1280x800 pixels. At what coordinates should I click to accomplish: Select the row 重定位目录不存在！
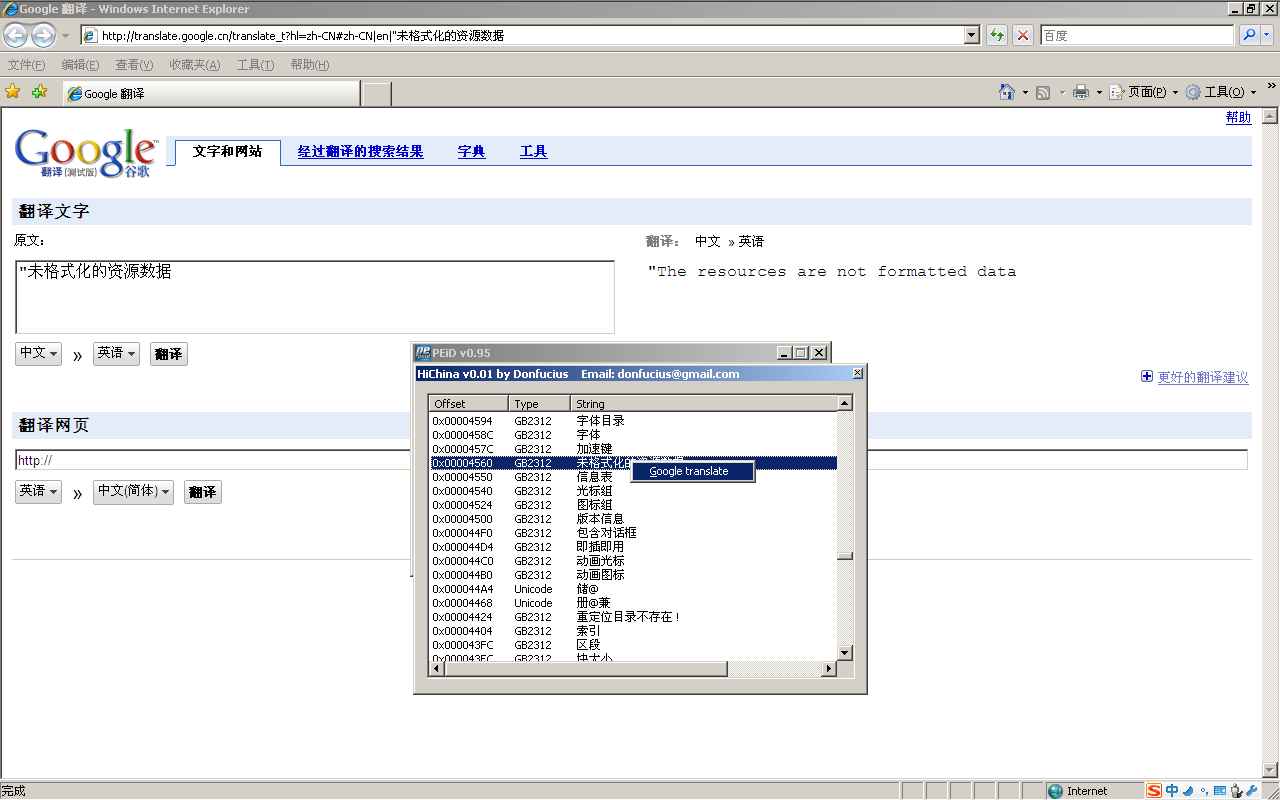pos(633,617)
